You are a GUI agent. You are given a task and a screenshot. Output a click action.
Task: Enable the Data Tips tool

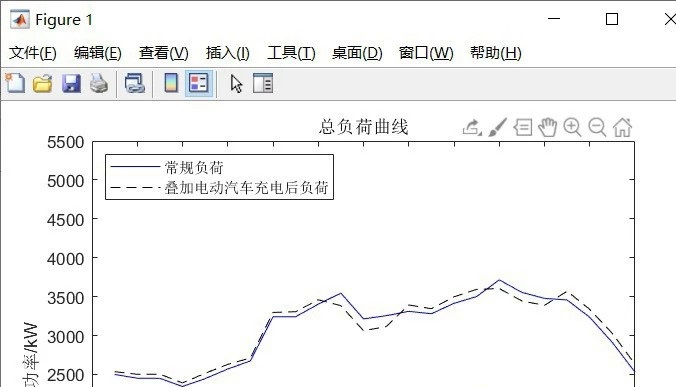point(523,127)
